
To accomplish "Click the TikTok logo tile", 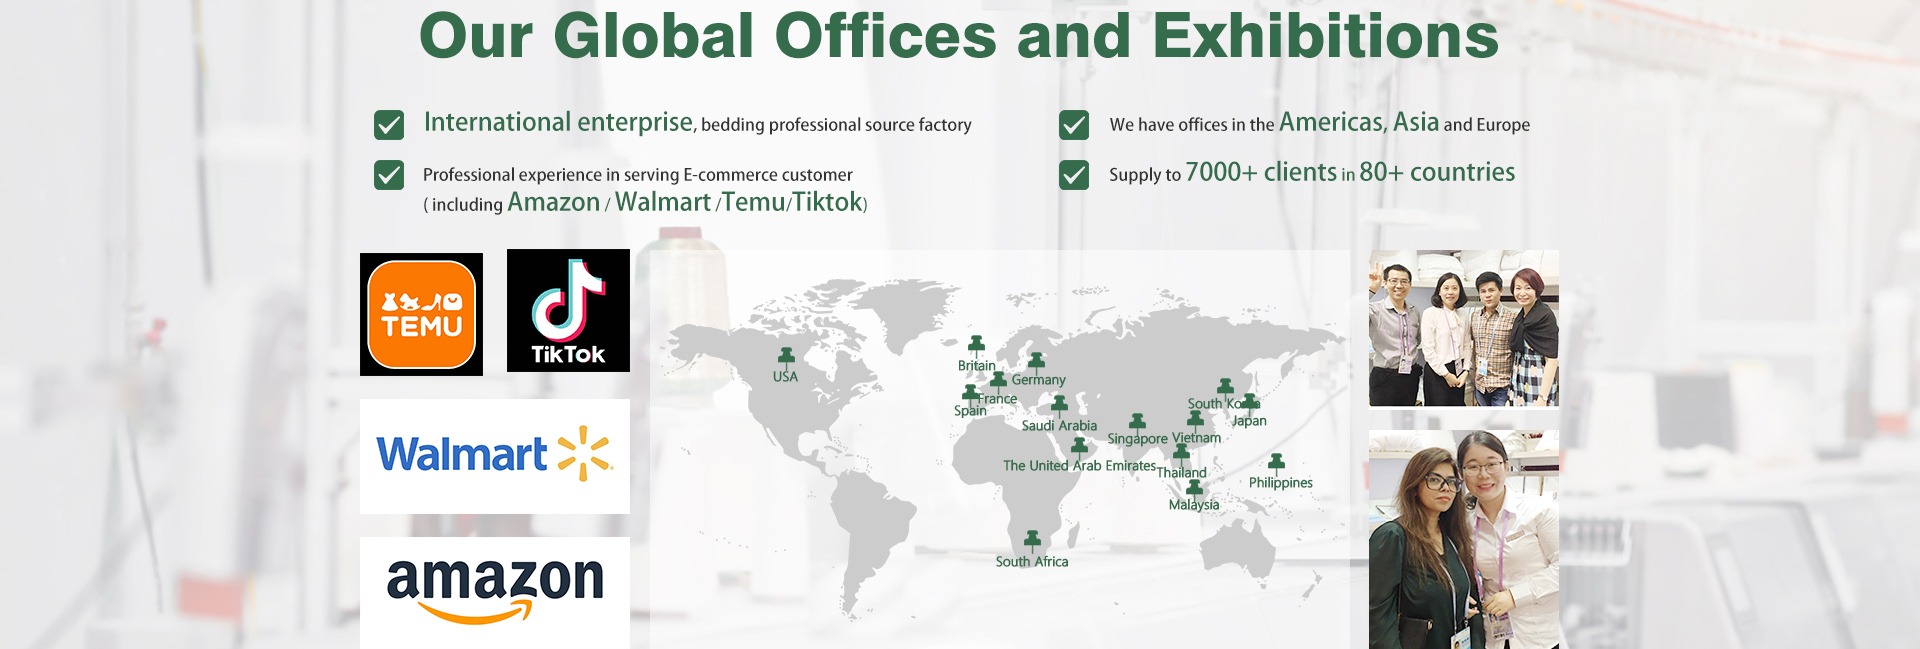I will (x=568, y=310).
